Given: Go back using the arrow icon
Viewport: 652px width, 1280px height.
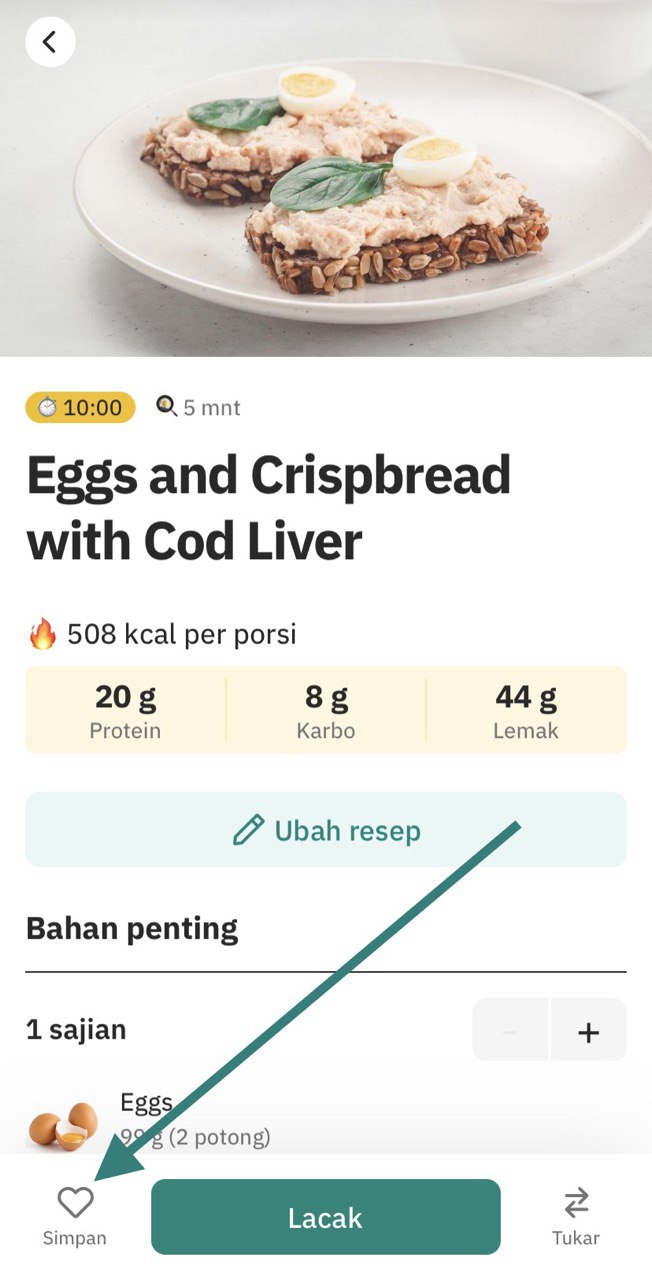Looking at the screenshot, I should [50, 42].
